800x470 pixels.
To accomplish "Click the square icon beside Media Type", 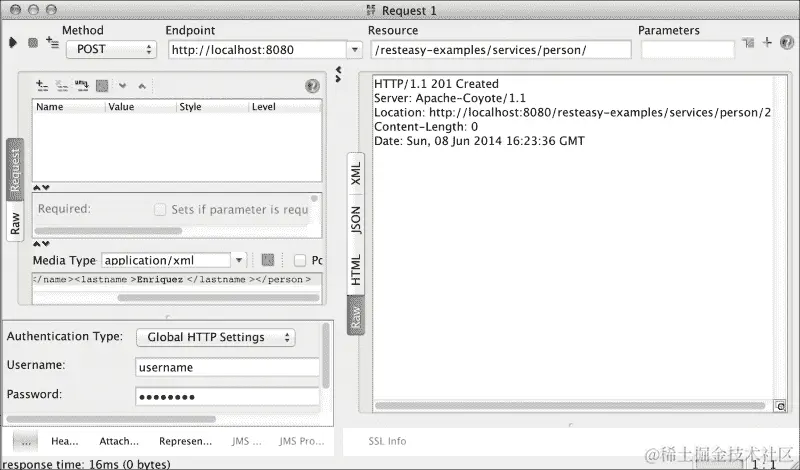I will [x=268, y=260].
